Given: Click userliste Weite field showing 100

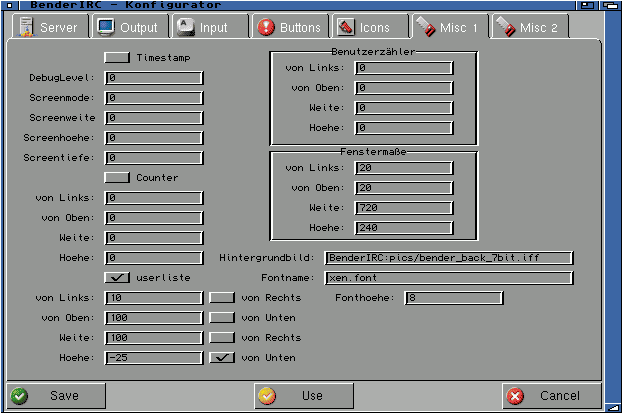Looking at the screenshot, I should [154, 338].
